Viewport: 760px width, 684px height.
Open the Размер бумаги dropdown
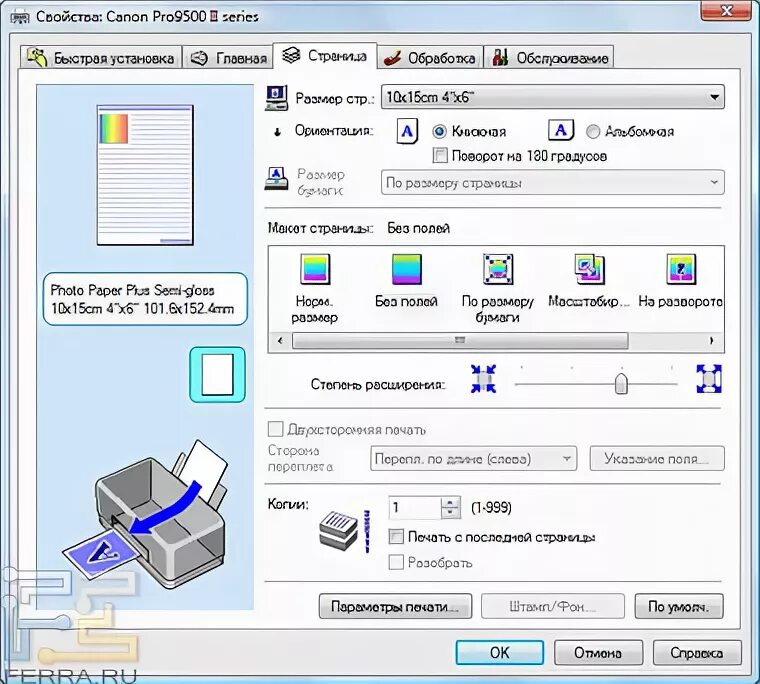[553, 183]
